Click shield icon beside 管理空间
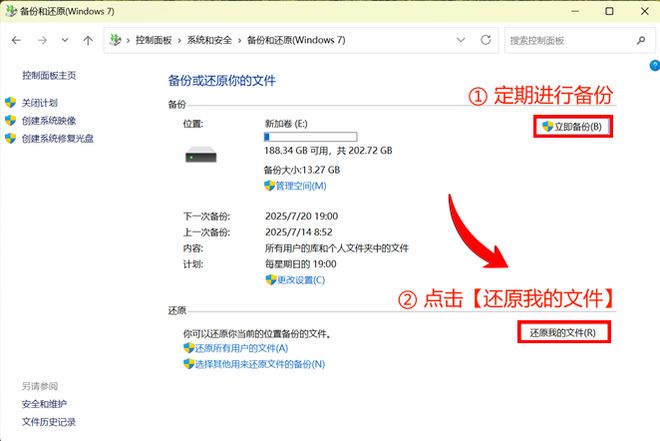Screen dimensions: 660x441 tap(269, 186)
